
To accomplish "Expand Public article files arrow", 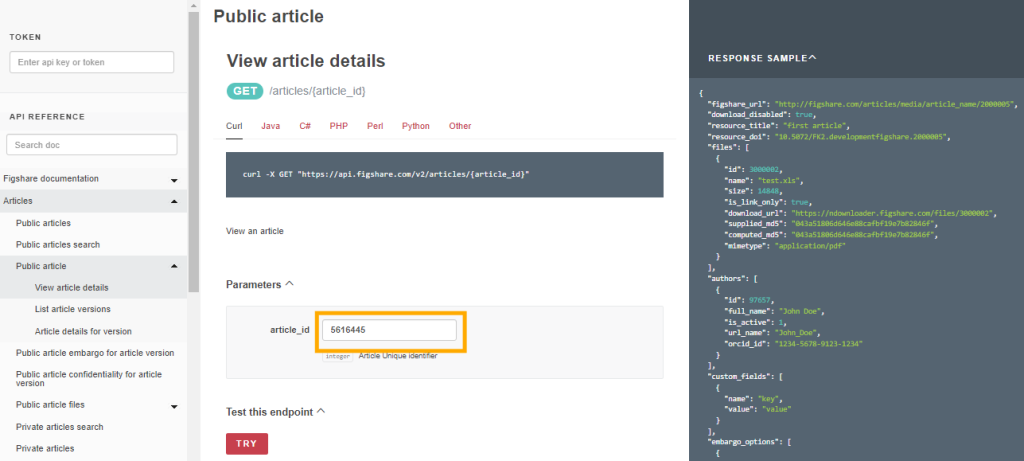I will 174,406.
